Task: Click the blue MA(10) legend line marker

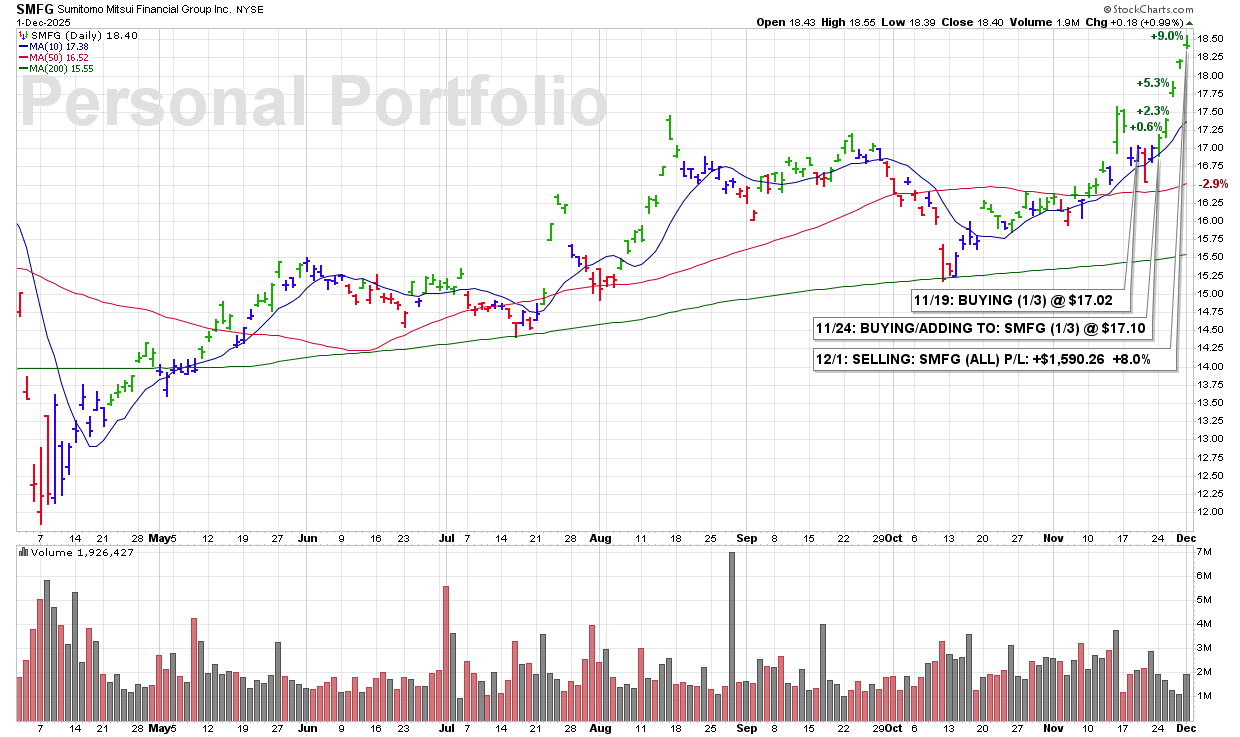Action: tap(22, 46)
